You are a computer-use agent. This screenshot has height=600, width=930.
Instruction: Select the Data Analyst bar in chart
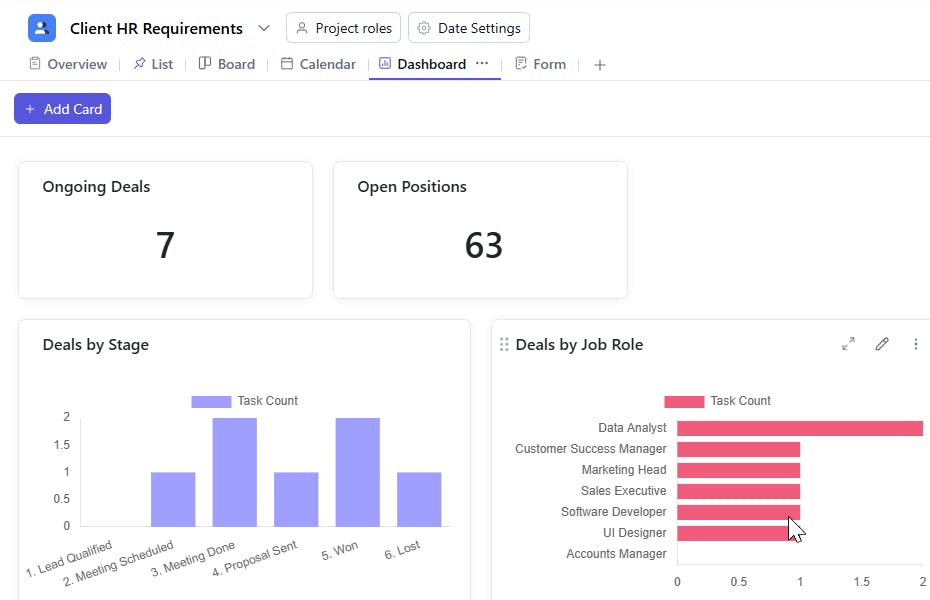point(800,428)
